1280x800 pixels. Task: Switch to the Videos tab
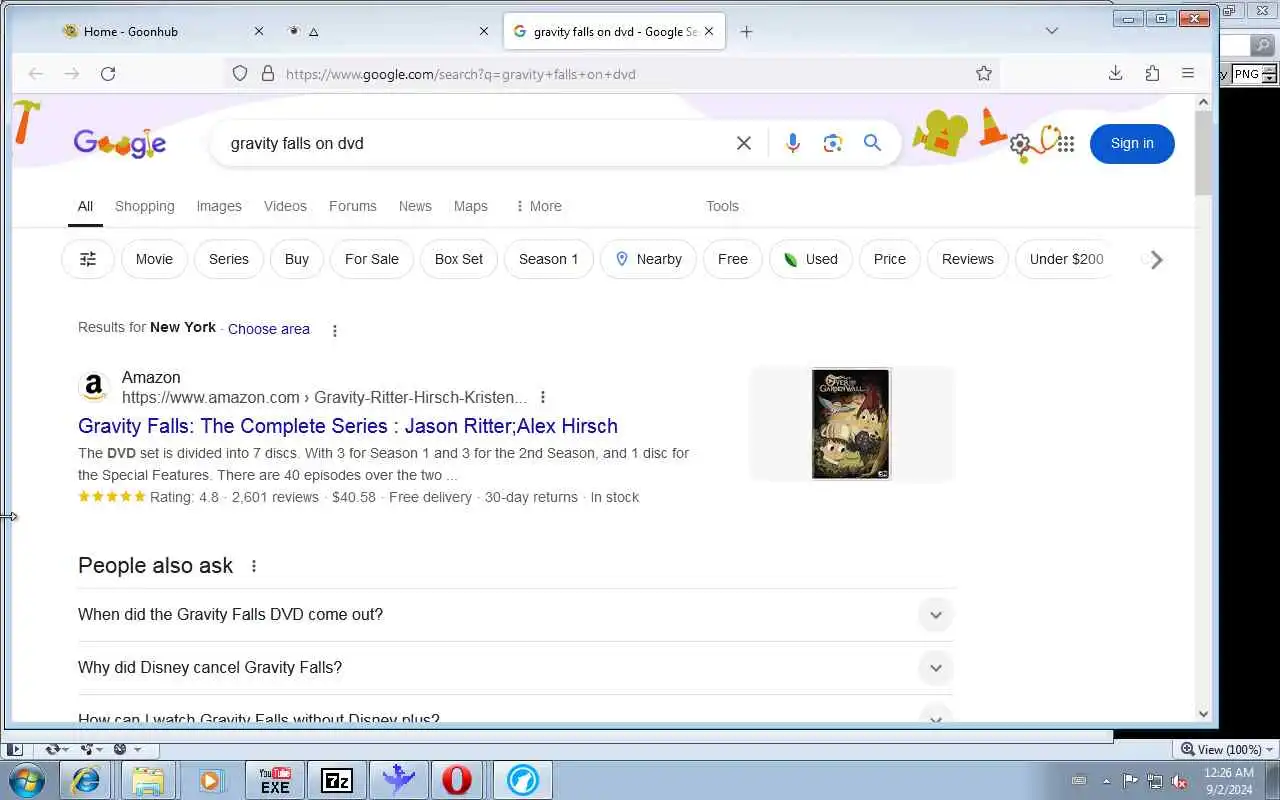(285, 206)
